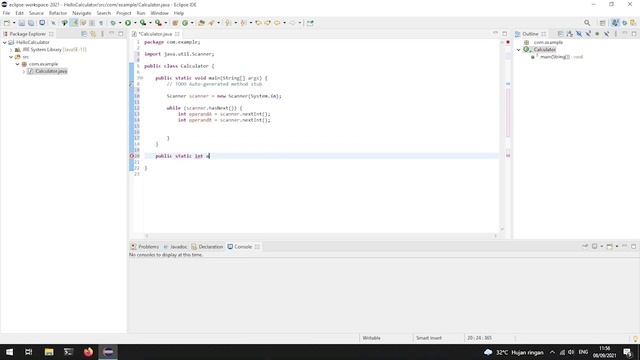Viewport: 640px width, 360px height.
Task: Switch to the Declaration tab
Action: coord(207,247)
